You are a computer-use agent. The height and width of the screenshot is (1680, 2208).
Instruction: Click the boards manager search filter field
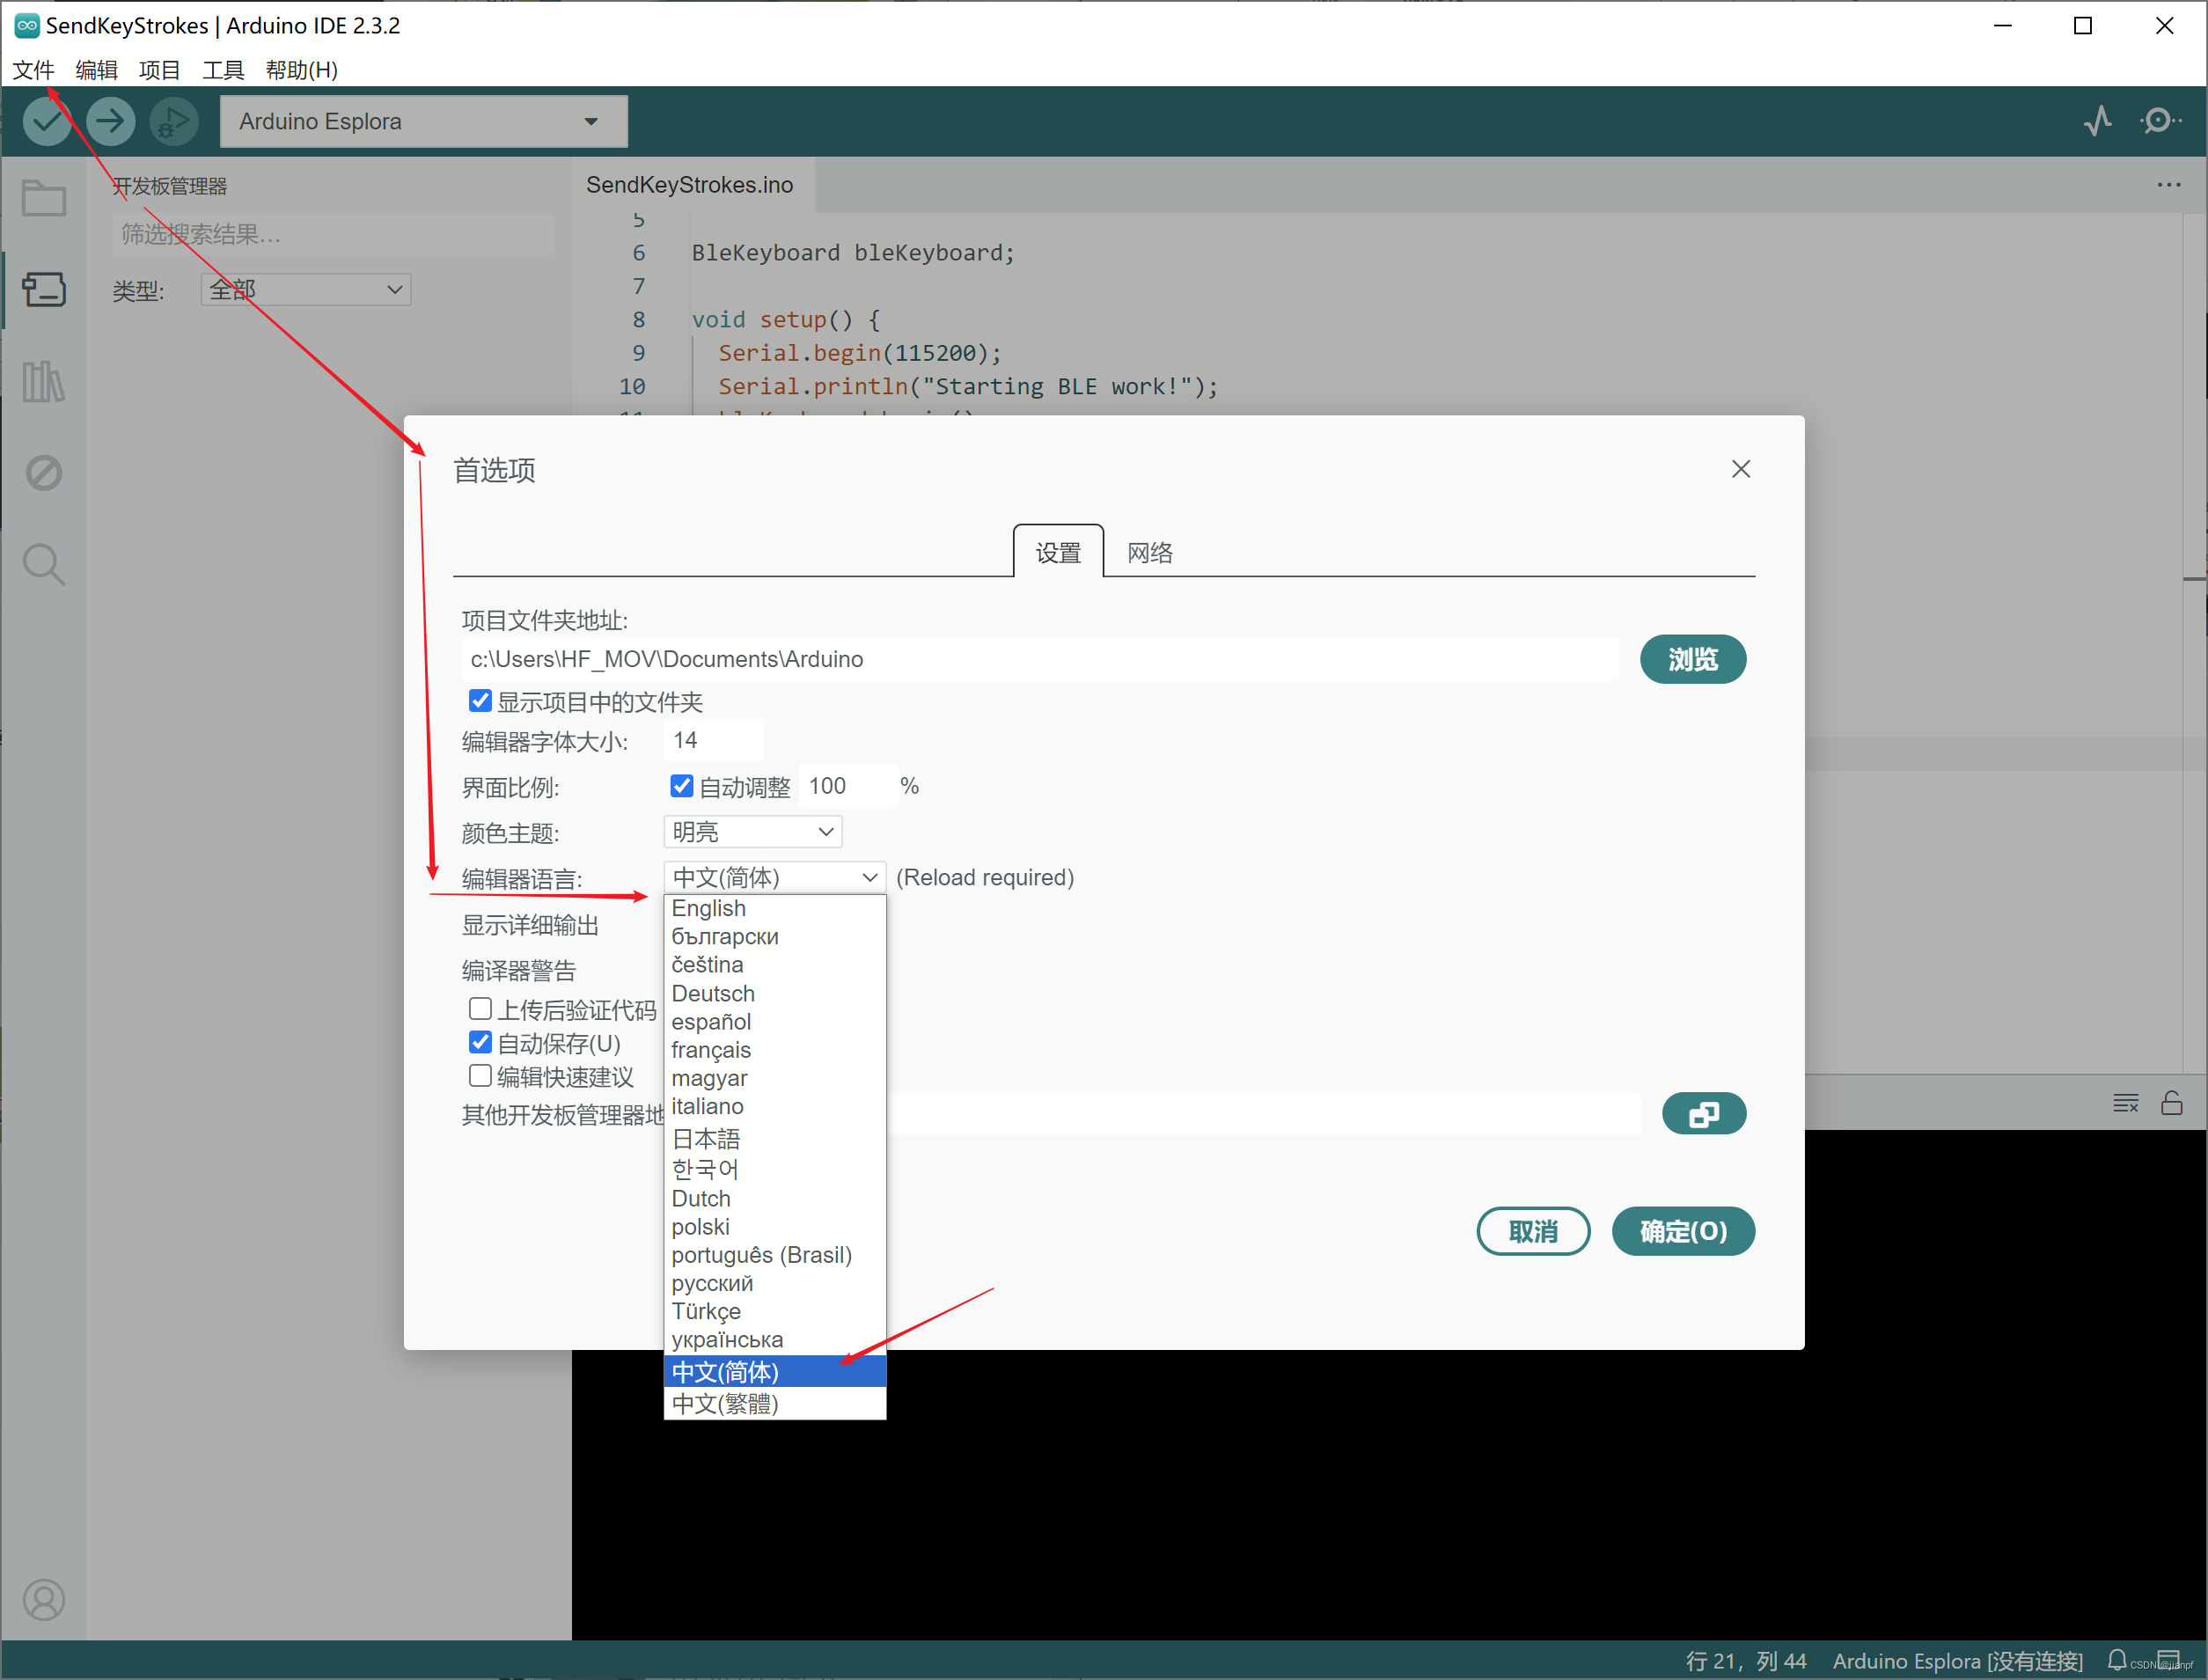[333, 234]
